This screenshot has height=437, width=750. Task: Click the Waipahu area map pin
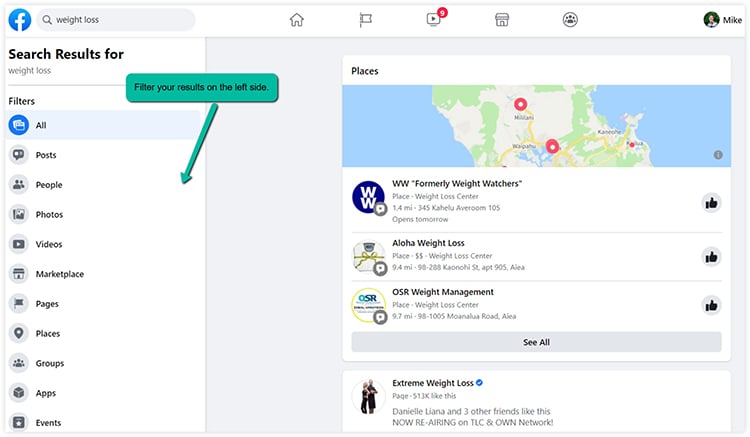click(552, 146)
